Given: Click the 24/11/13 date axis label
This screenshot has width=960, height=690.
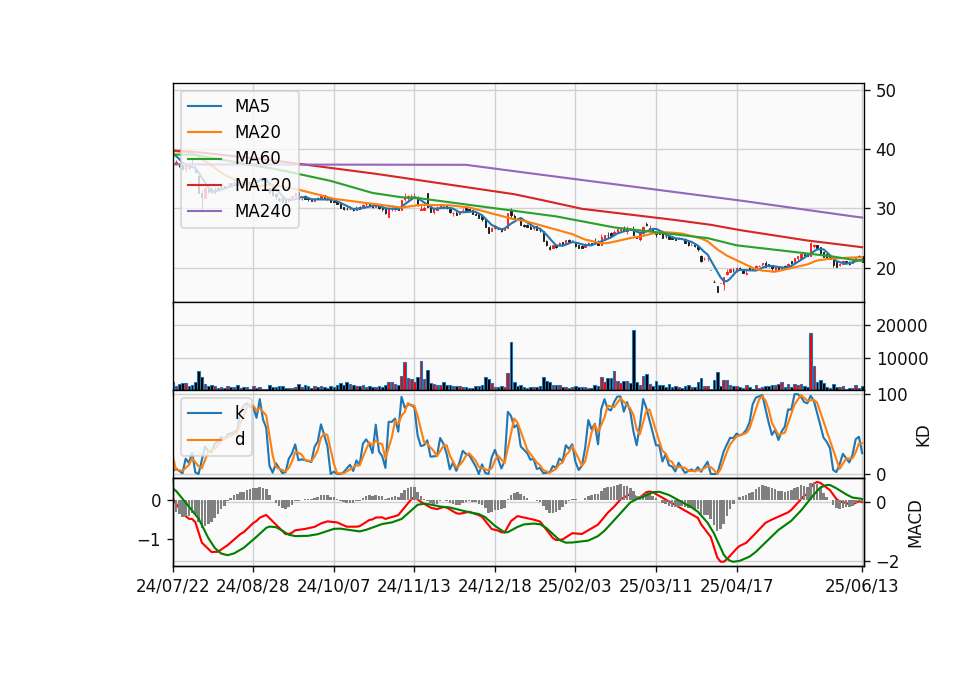Looking at the screenshot, I should pyautogui.click(x=414, y=586).
